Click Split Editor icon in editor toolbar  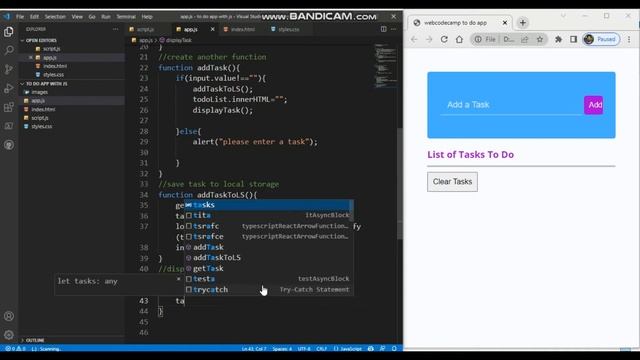click(x=384, y=29)
